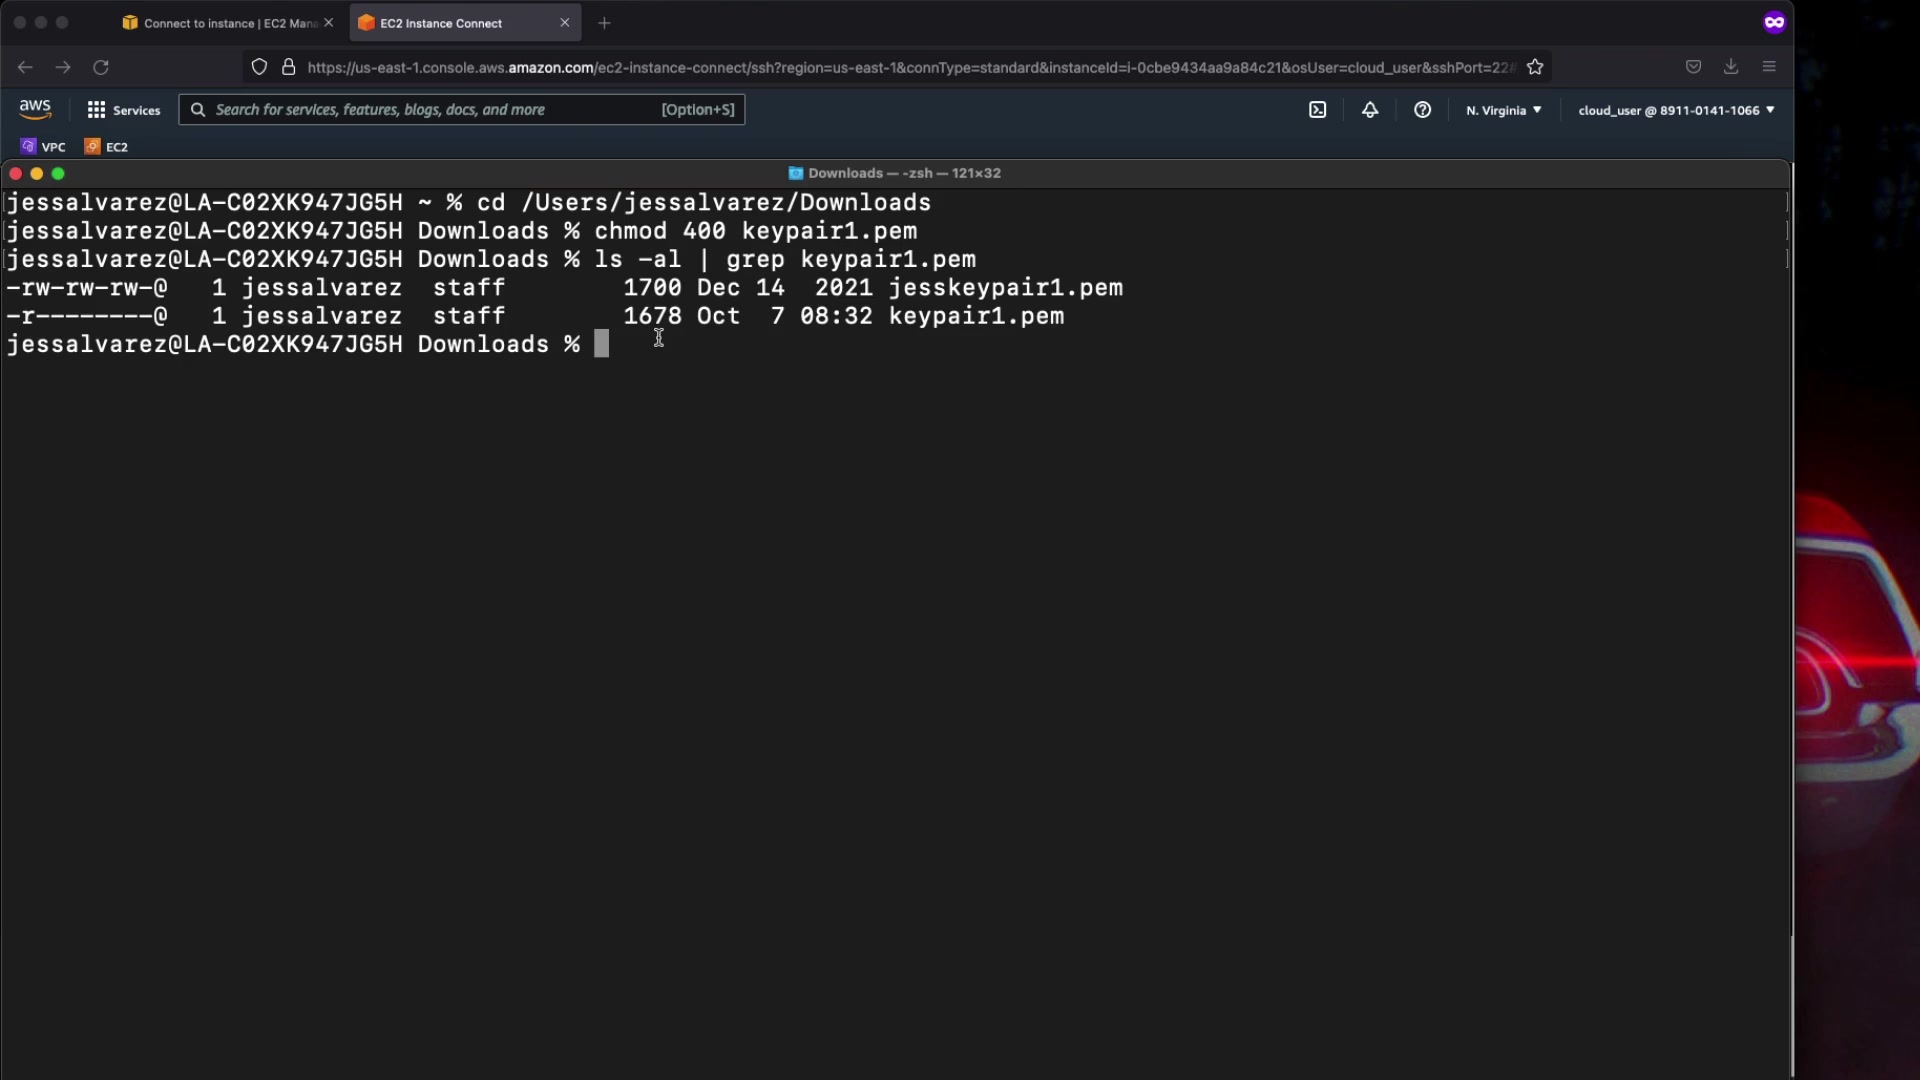The height and width of the screenshot is (1080, 1920).
Task: Open AWS CloudShell icon
Action: point(1317,110)
